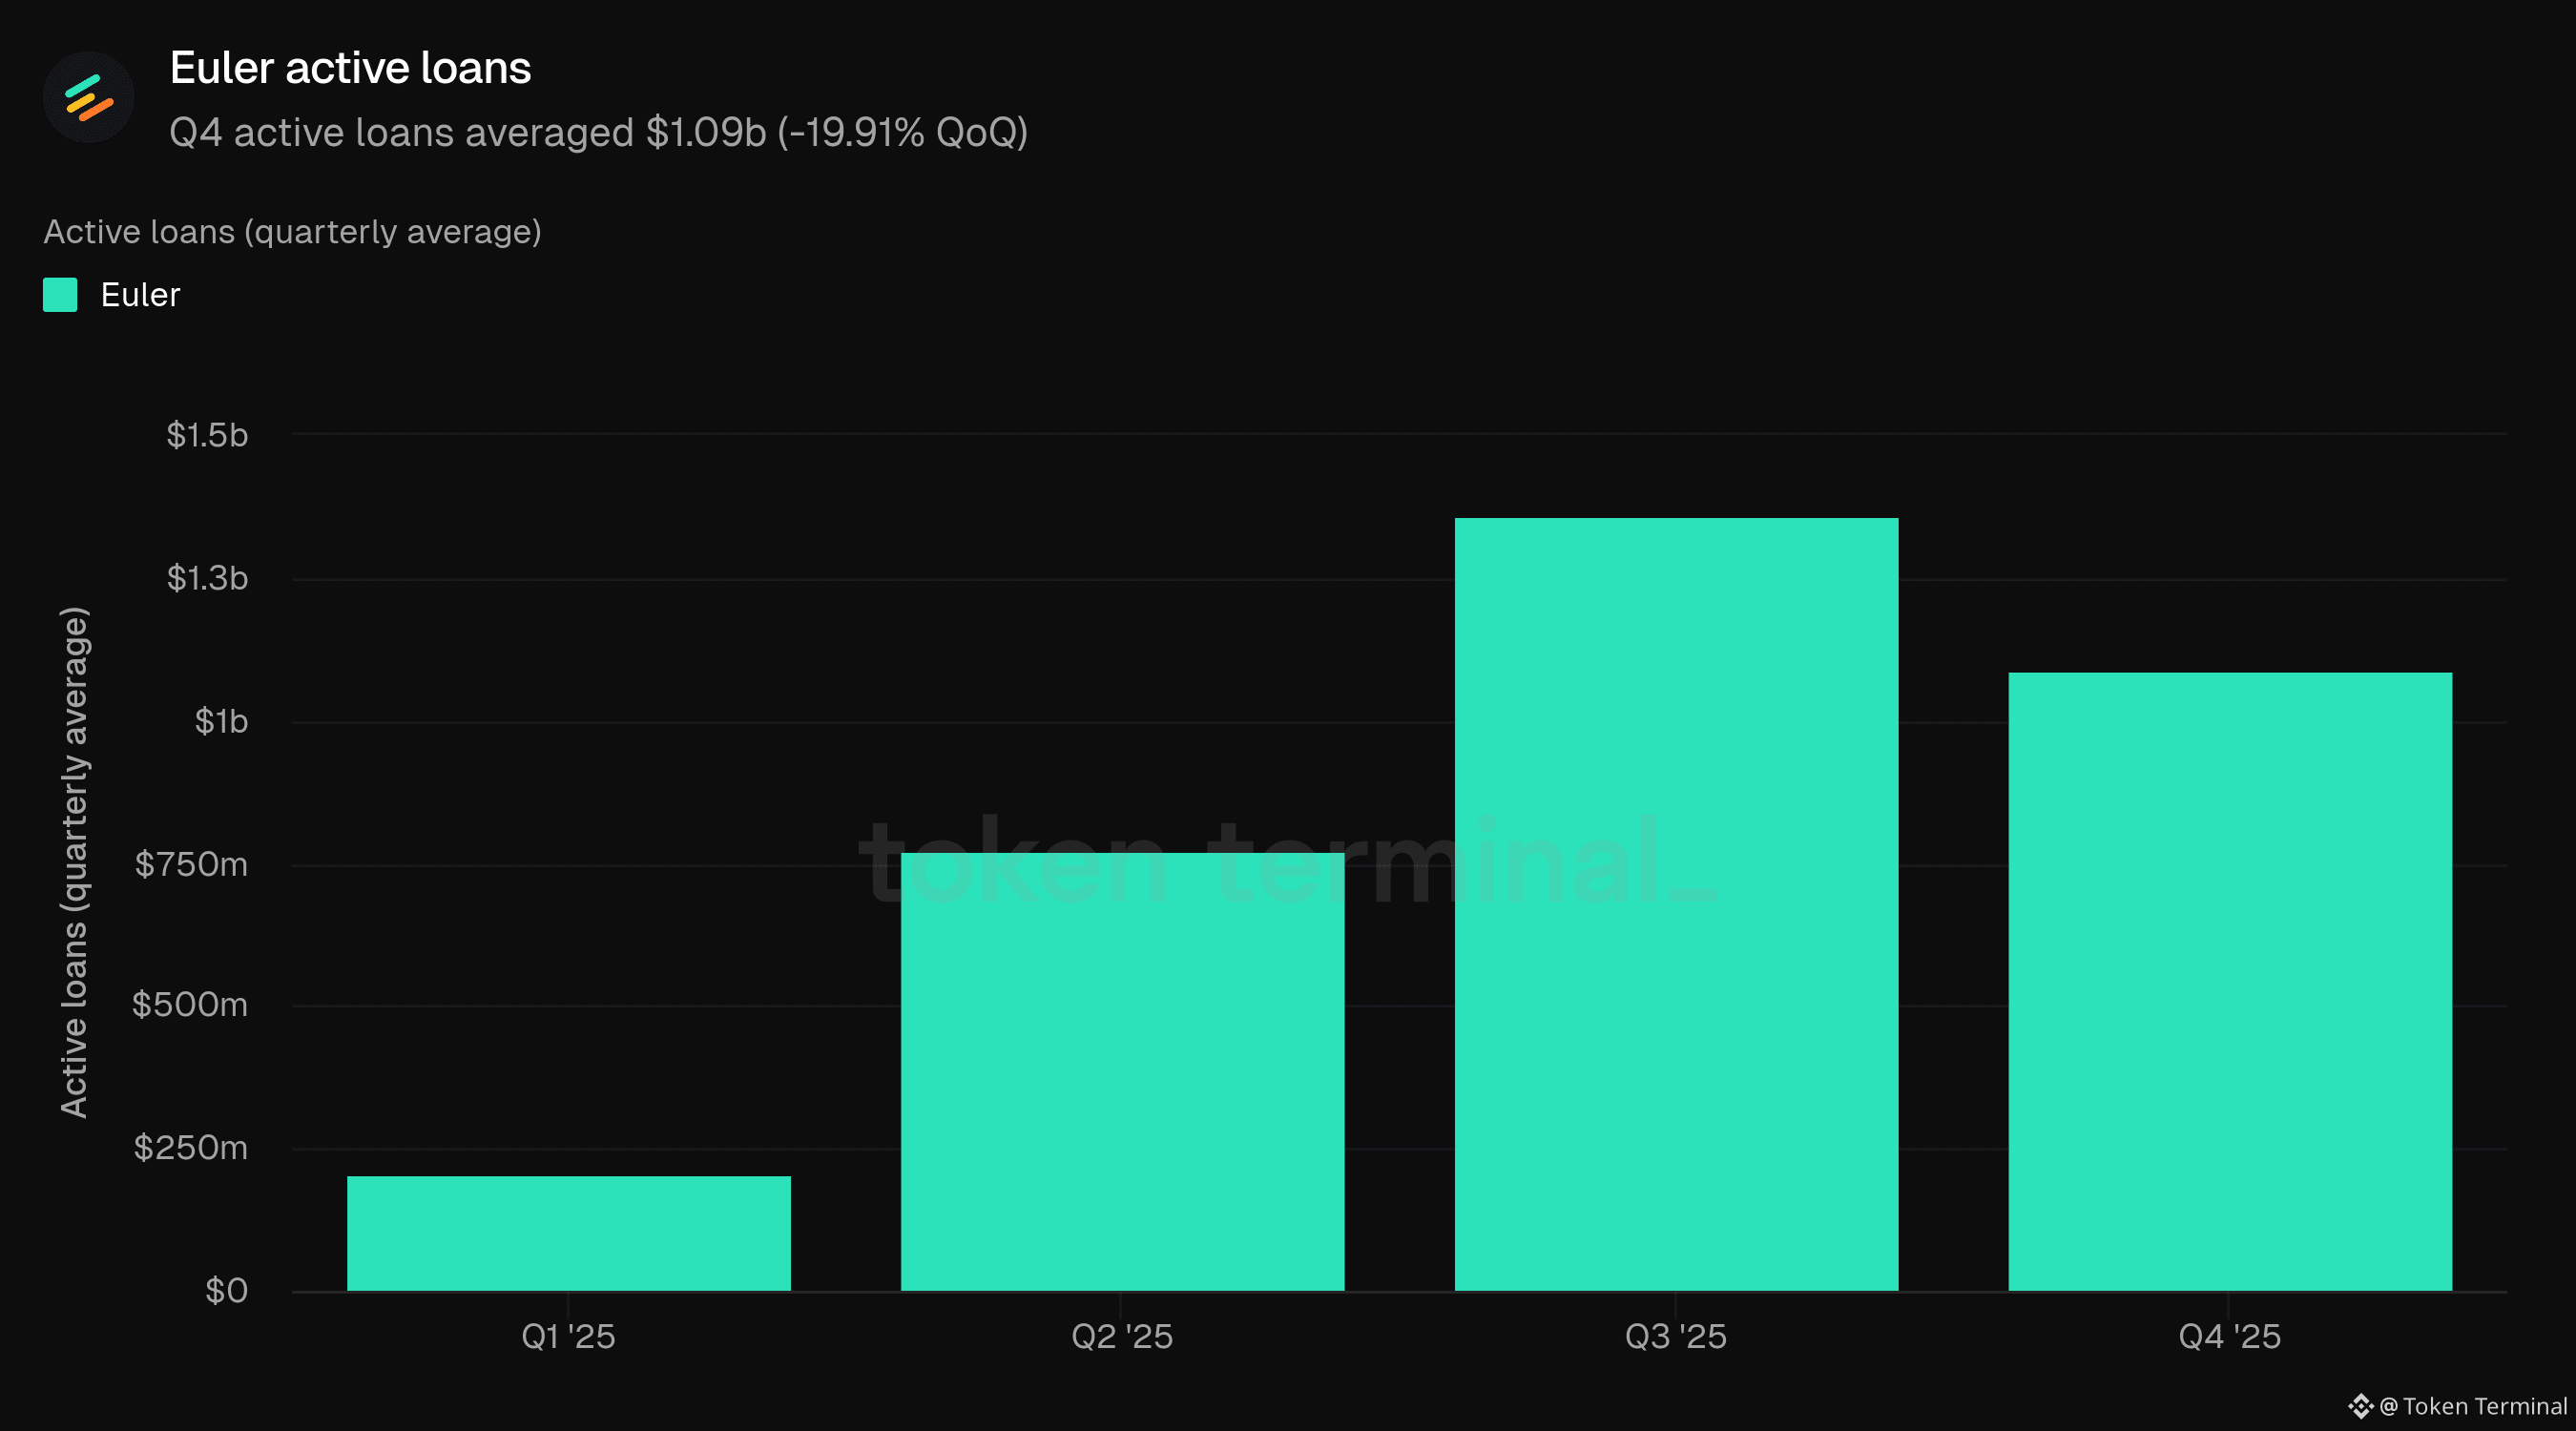Click the Q2 '25 axis label

tap(1122, 1336)
